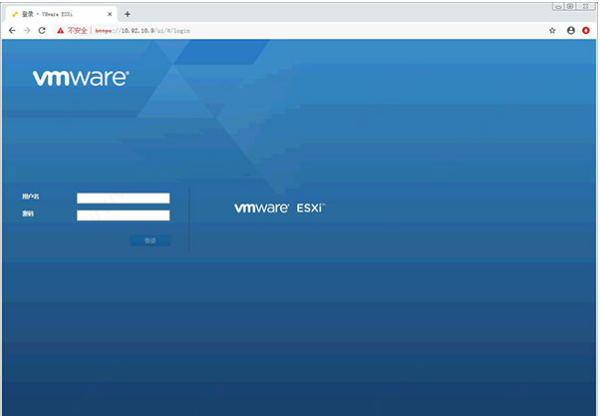The image size is (600, 416).
Task: Click the 不安全 security label
Action: (78, 31)
